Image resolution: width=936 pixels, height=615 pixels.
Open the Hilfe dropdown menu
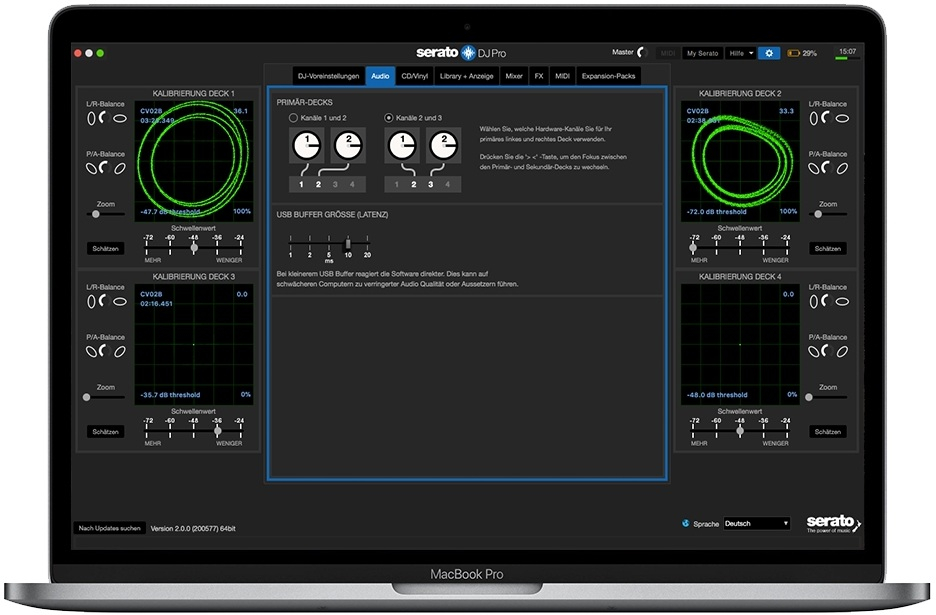point(741,53)
